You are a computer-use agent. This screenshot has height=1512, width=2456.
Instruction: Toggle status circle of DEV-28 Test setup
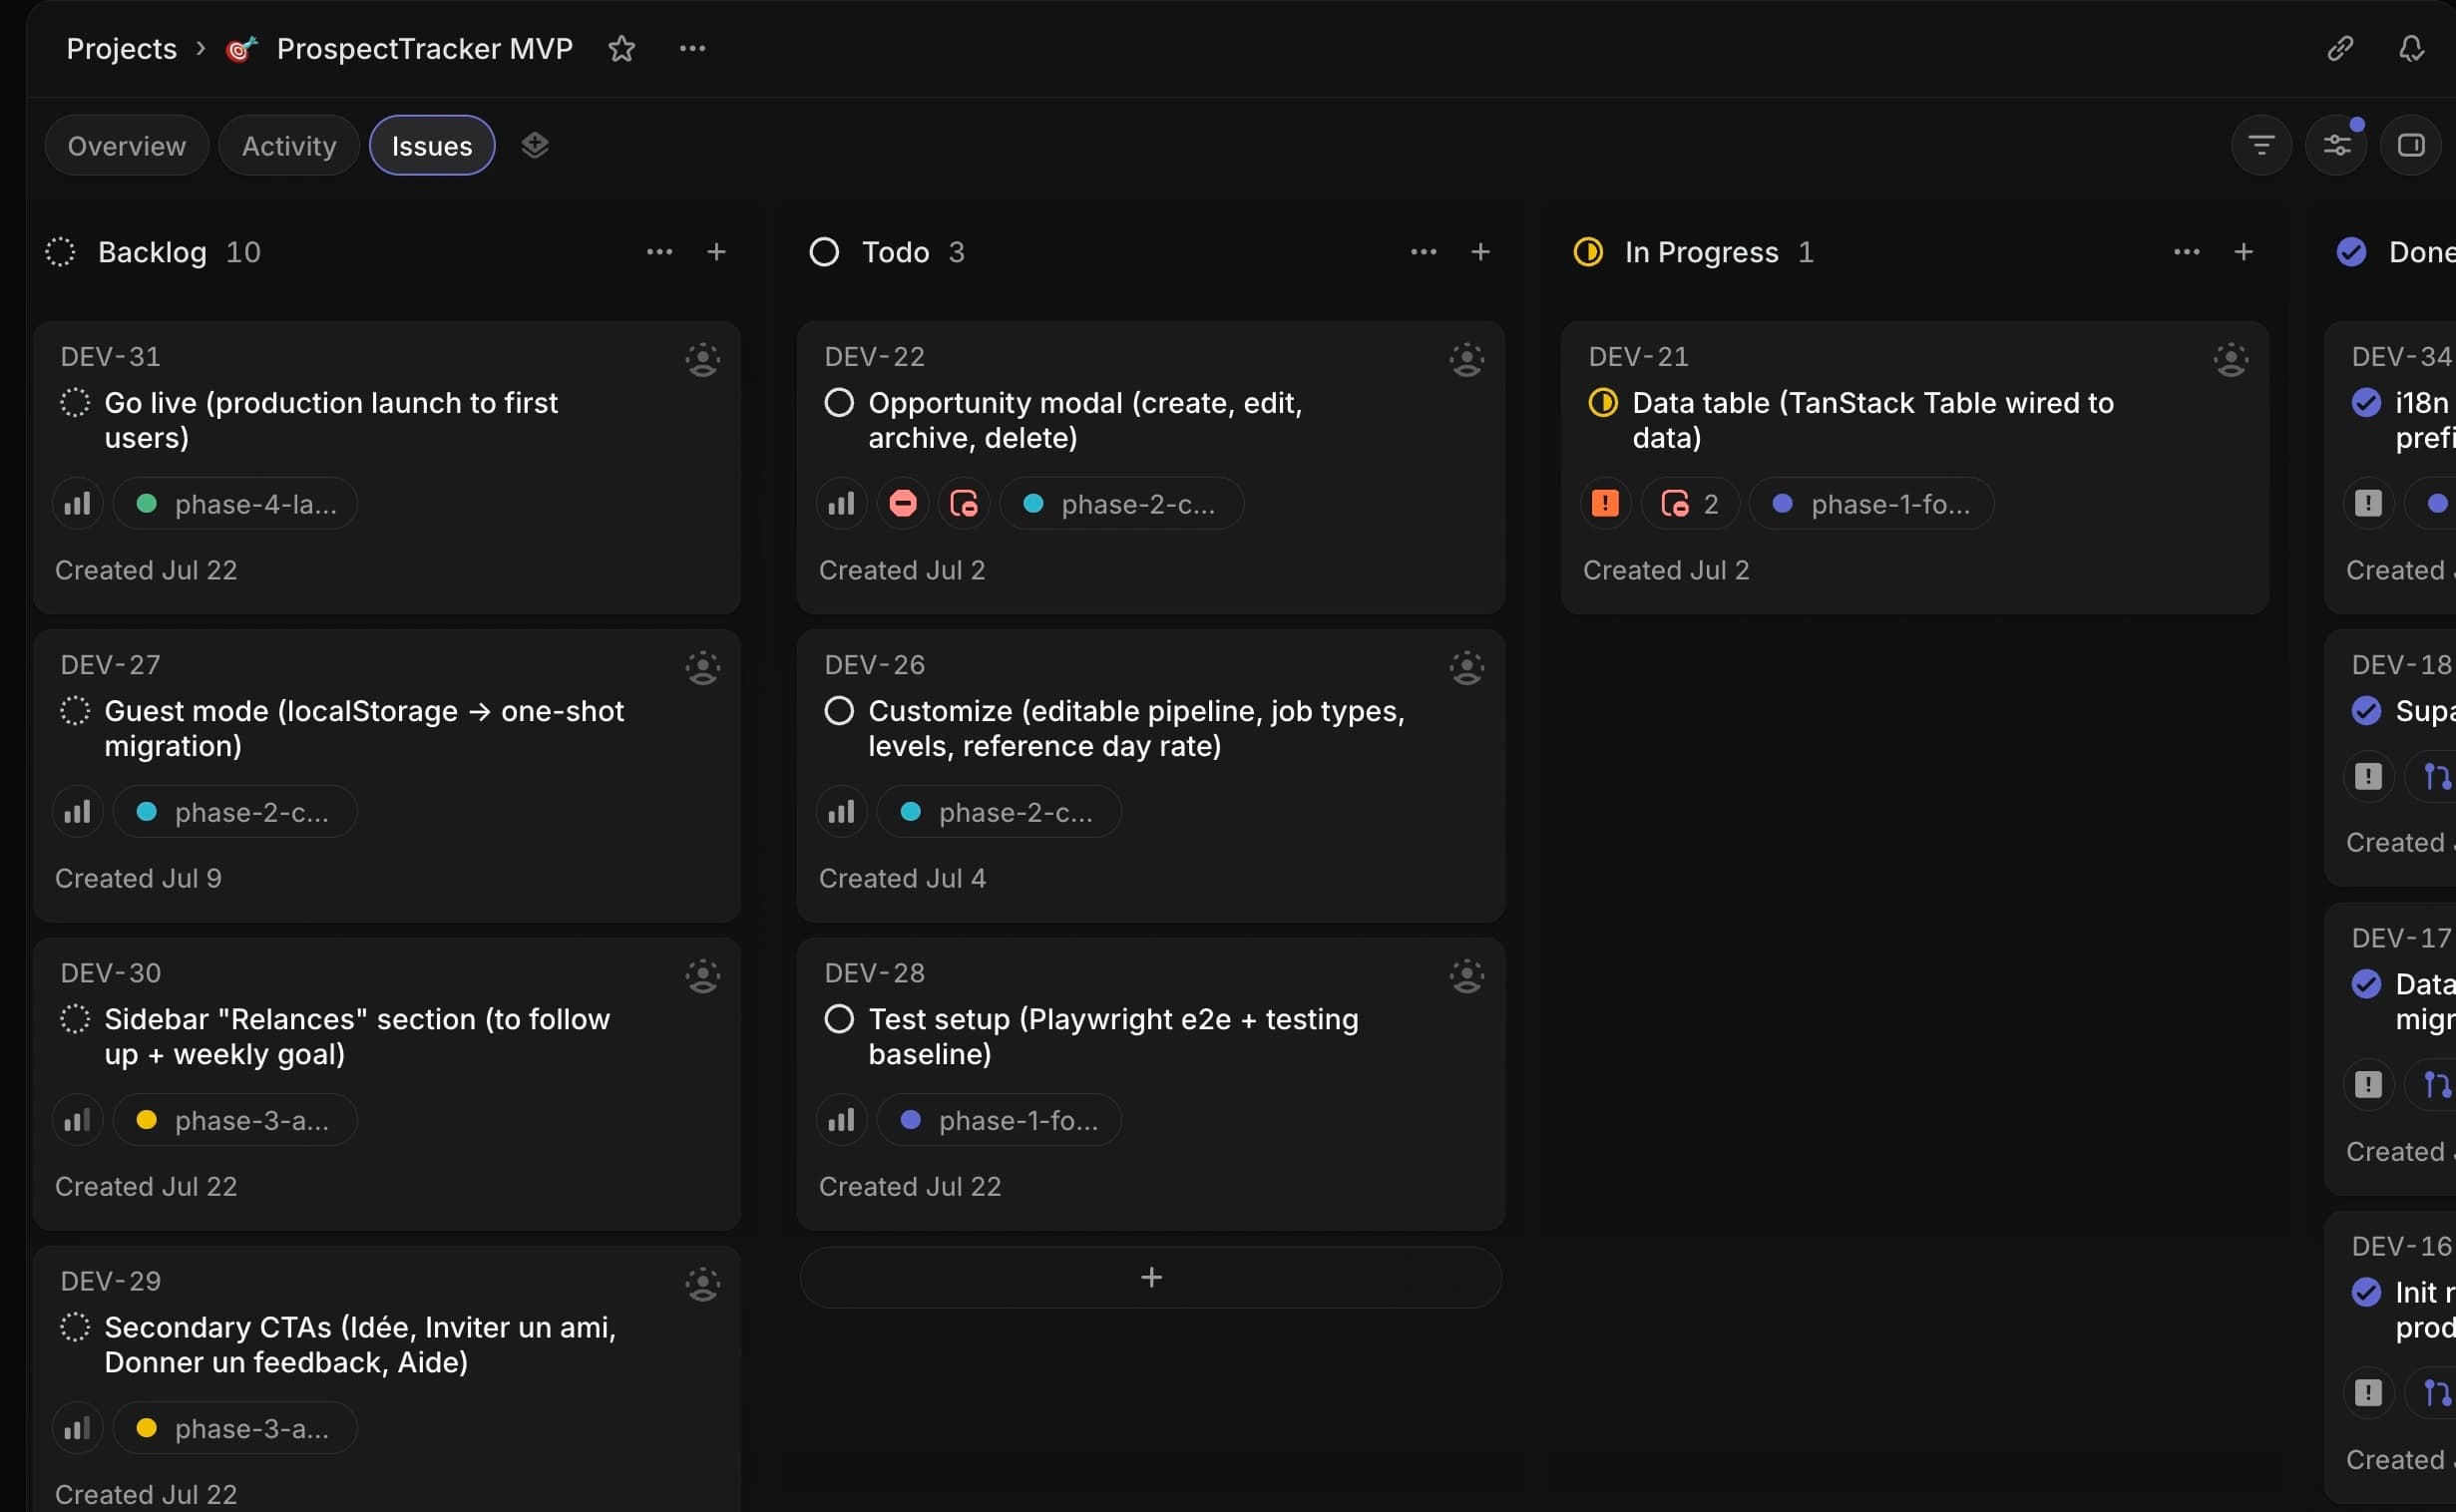838,1018
